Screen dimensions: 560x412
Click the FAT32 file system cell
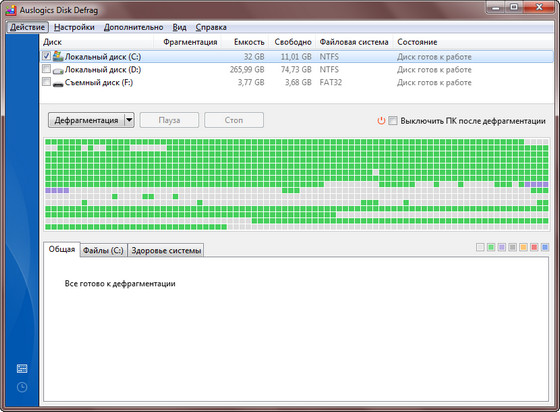(x=331, y=82)
